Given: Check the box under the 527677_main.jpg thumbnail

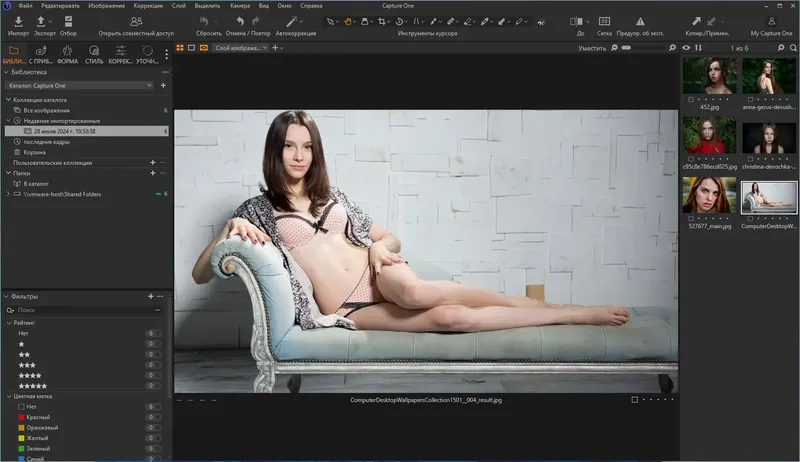Looking at the screenshot, I should [x=689, y=220].
